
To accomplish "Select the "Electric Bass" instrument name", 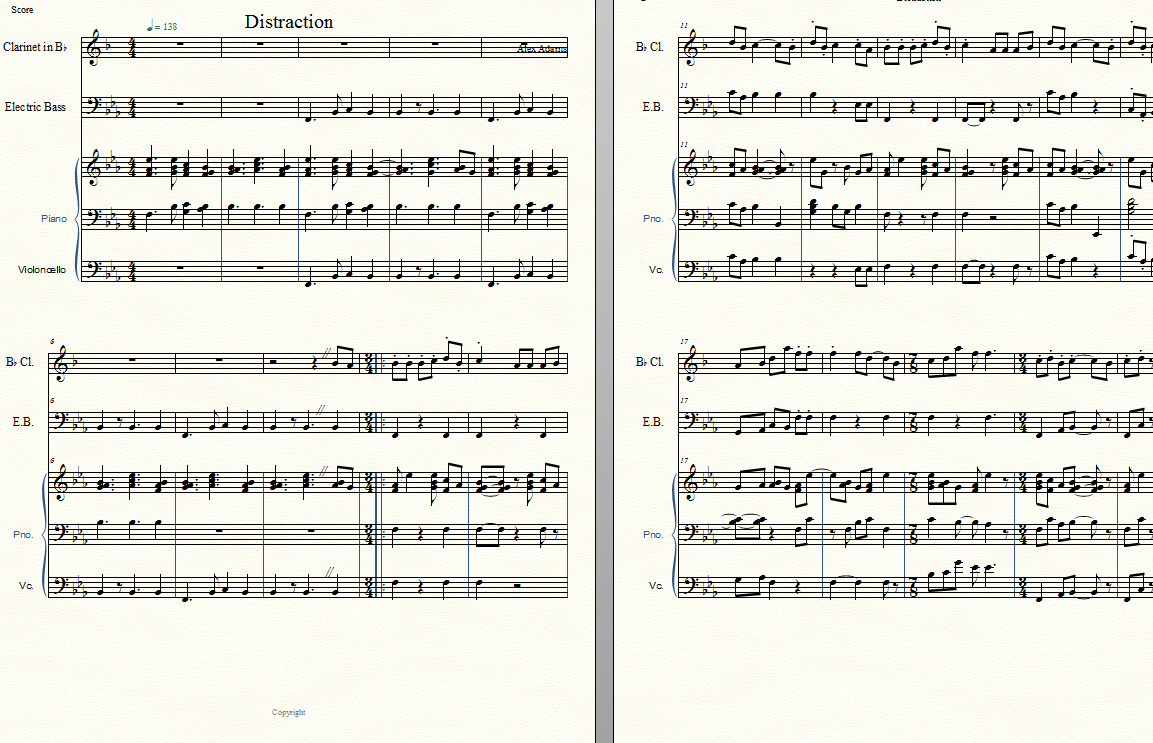I will pos(35,107).
